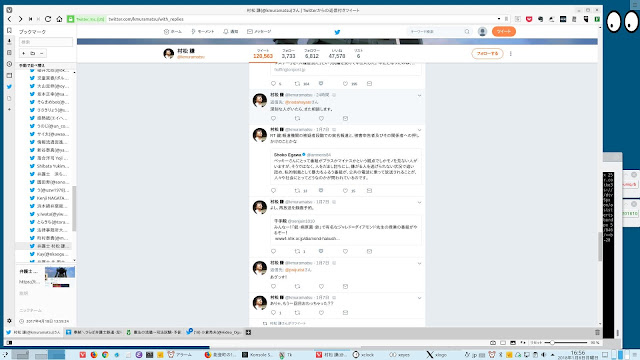The width and height of the screenshot is (640, 360).
Task: Click the Follow button on profile
Action: click(x=487, y=53)
